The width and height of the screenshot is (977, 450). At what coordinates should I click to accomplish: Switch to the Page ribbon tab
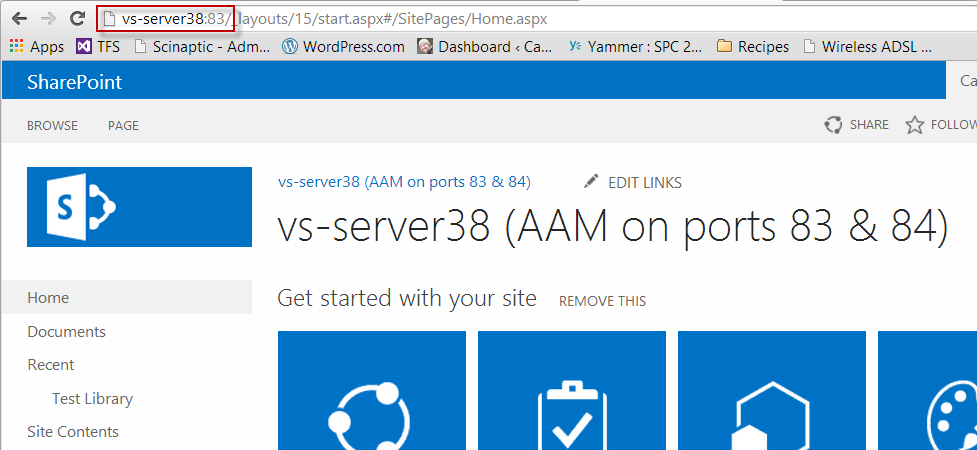(123, 126)
